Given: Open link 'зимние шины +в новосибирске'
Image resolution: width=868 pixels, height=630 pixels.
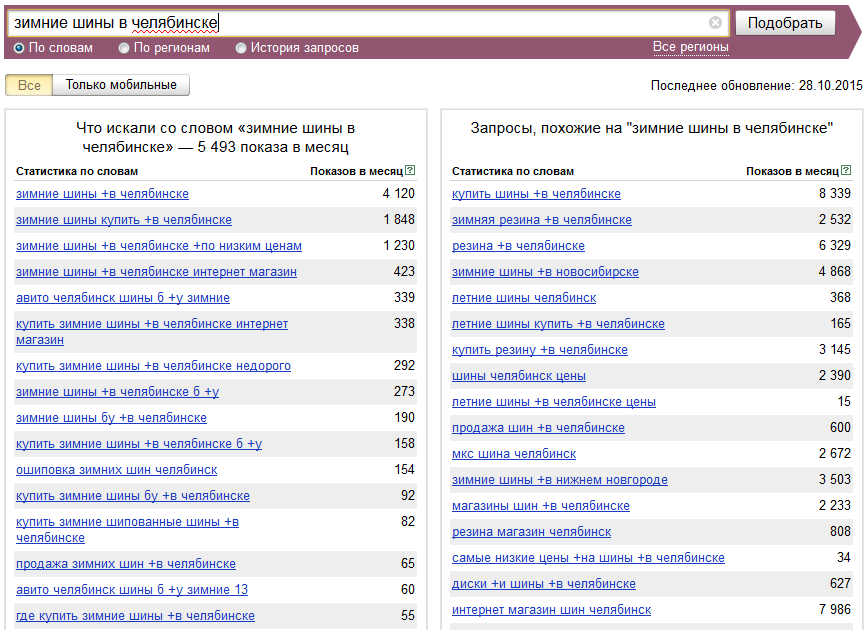Looking at the screenshot, I should point(545,272).
